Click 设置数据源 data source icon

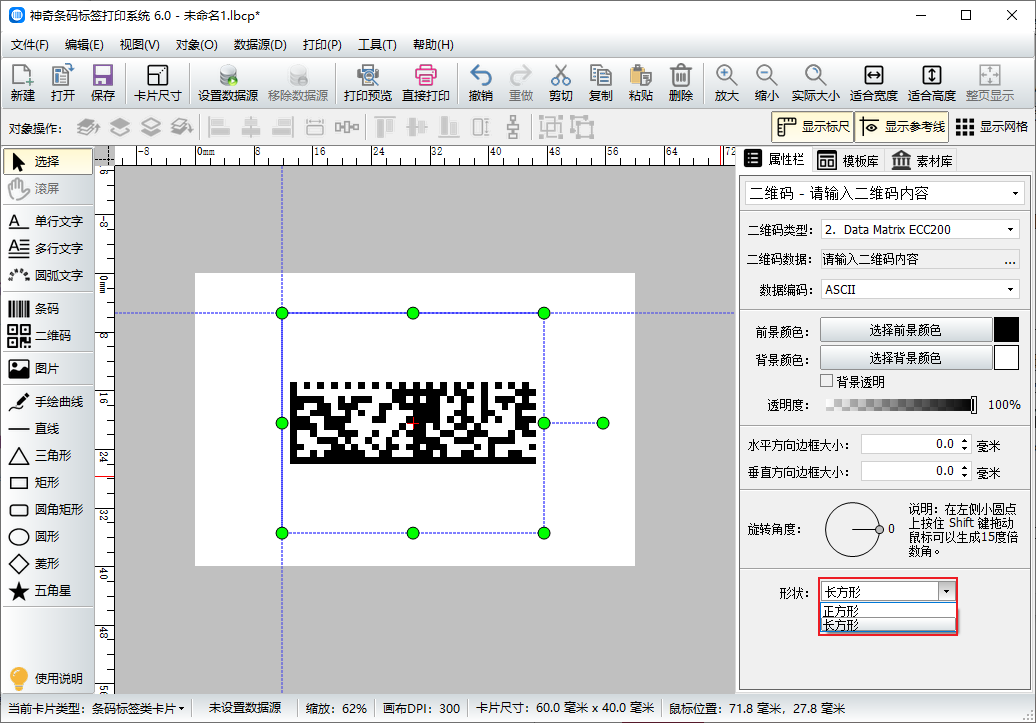[x=228, y=83]
